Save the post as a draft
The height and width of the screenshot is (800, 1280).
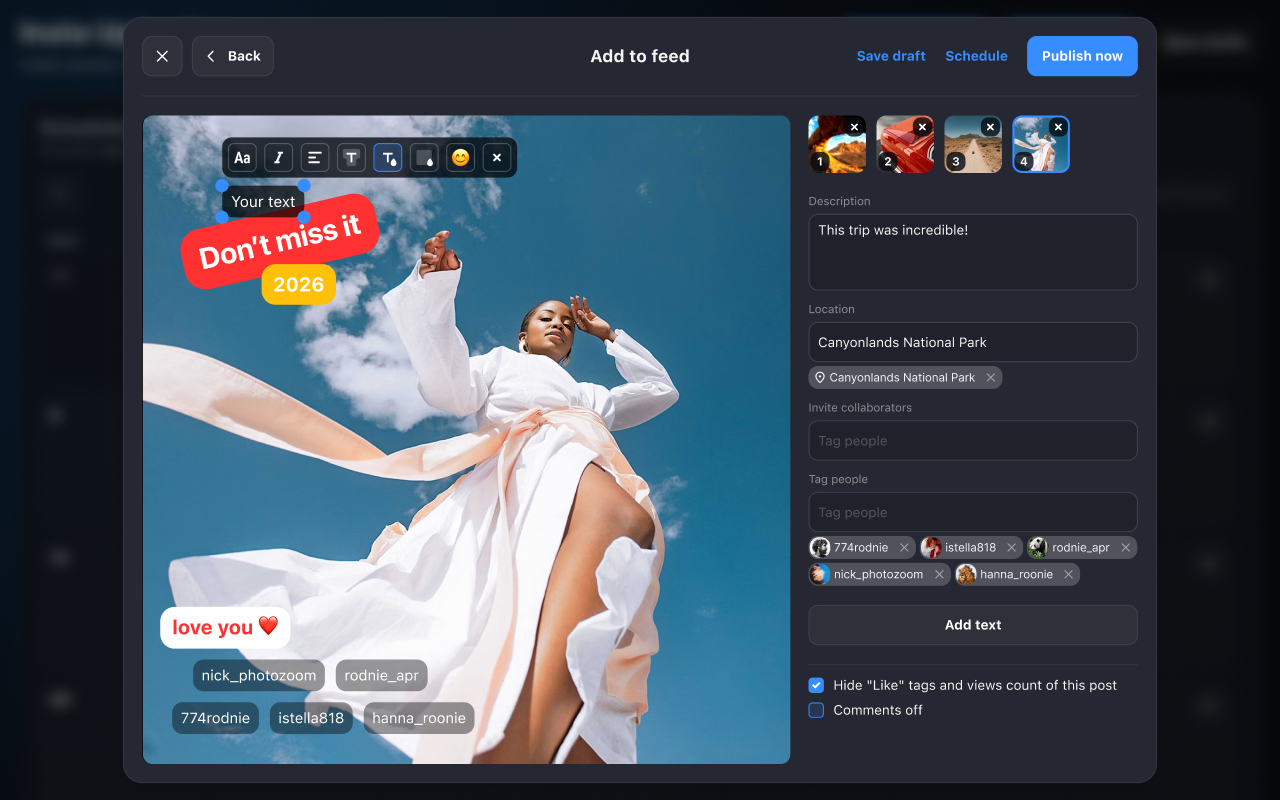[x=891, y=56]
